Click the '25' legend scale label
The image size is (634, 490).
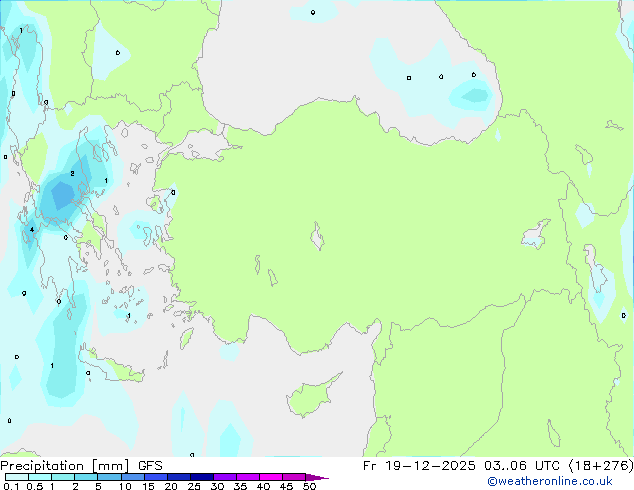pos(194,486)
